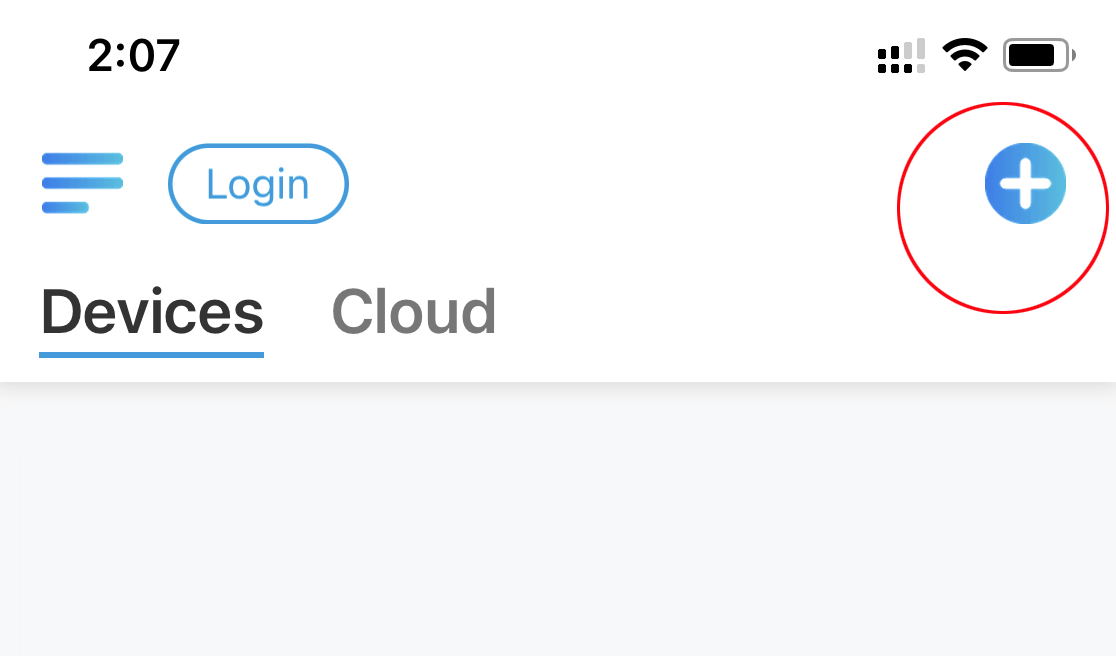Click the empty device list area
The height and width of the screenshot is (656, 1116).
coord(558,519)
